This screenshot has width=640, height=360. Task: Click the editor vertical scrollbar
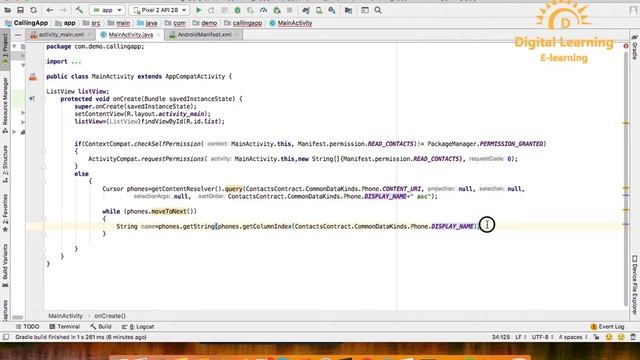click(x=626, y=180)
